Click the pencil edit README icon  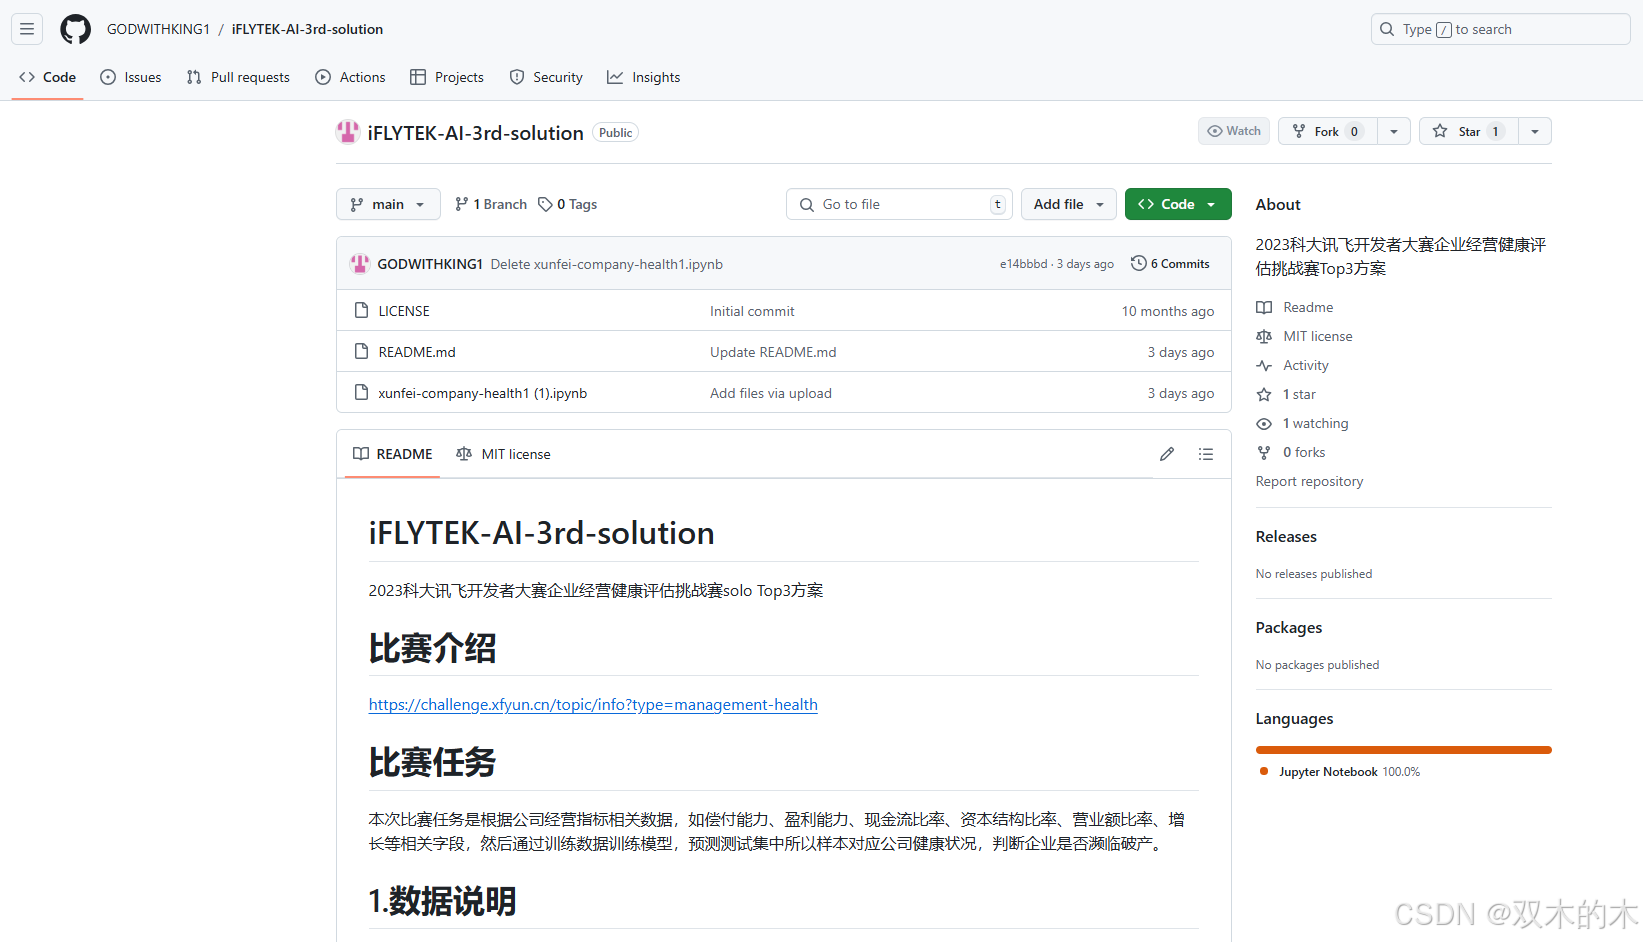coord(1167,454)
